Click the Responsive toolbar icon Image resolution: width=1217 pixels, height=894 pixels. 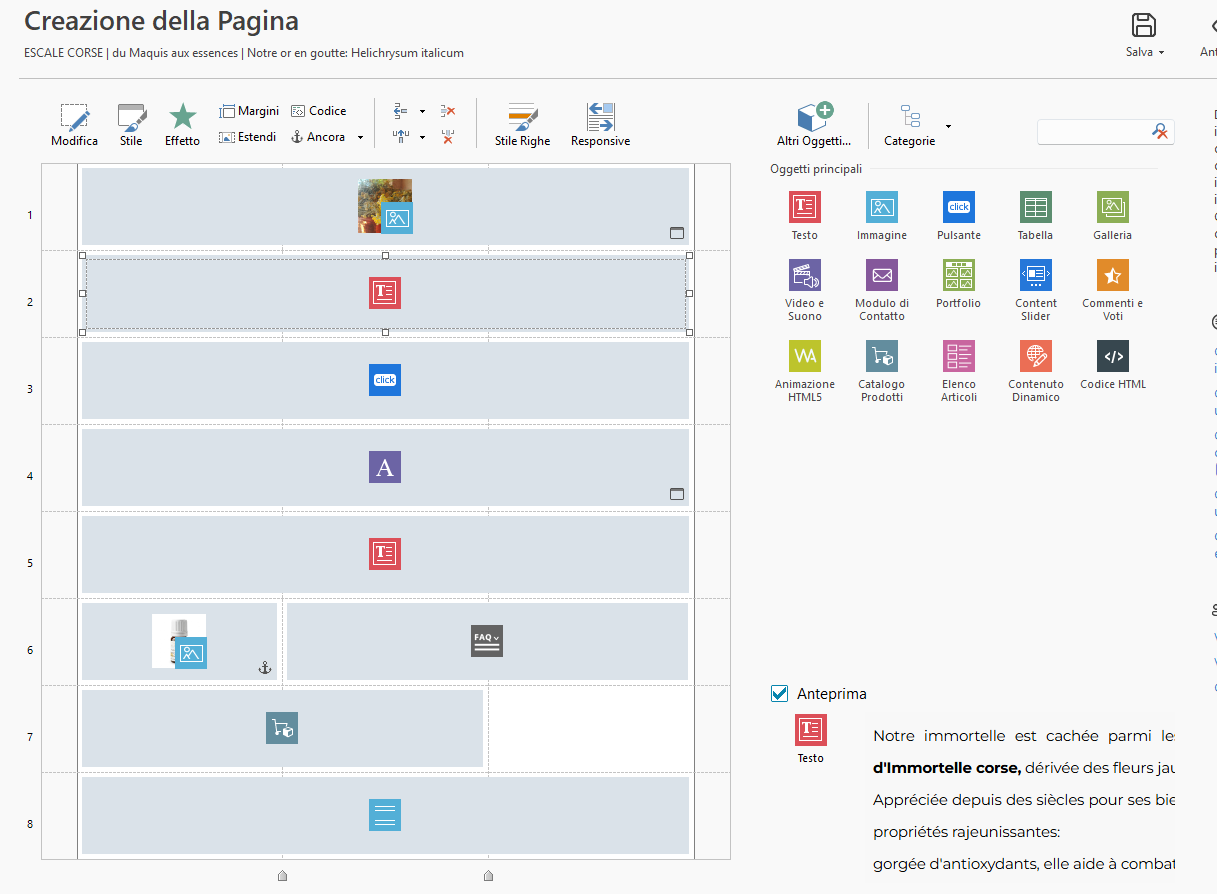click(x=600, y=119)
